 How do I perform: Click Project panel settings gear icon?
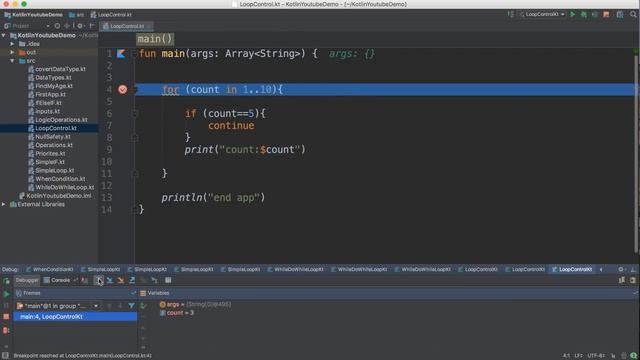pyautogui.click(x=80, y=26)
